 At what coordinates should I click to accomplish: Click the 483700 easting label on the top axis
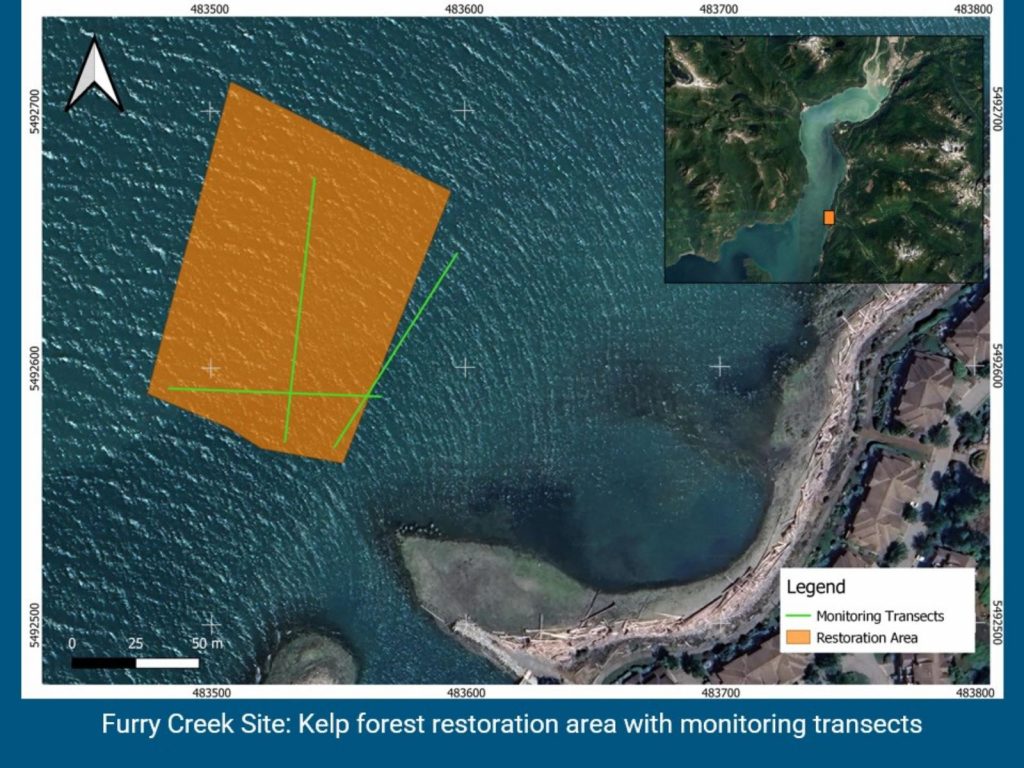pos(719,8)
